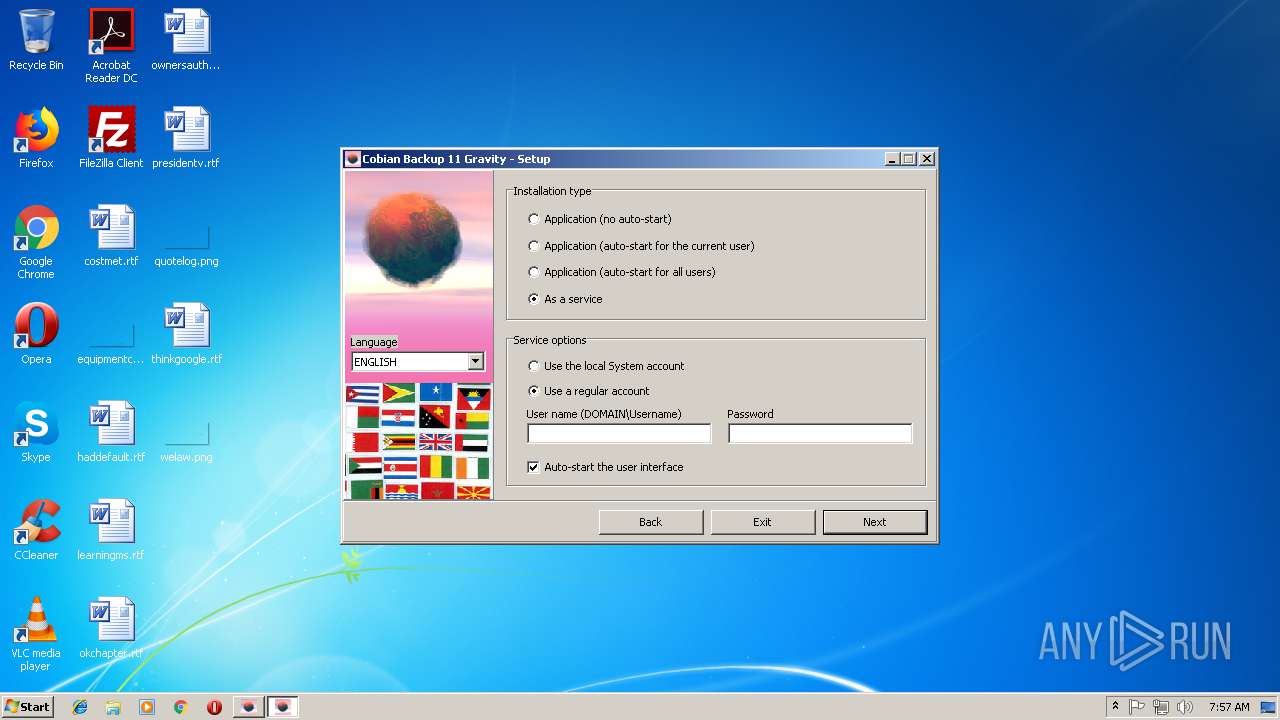Open Windows Explorer folder in the taskbar

tap(113, 707)
